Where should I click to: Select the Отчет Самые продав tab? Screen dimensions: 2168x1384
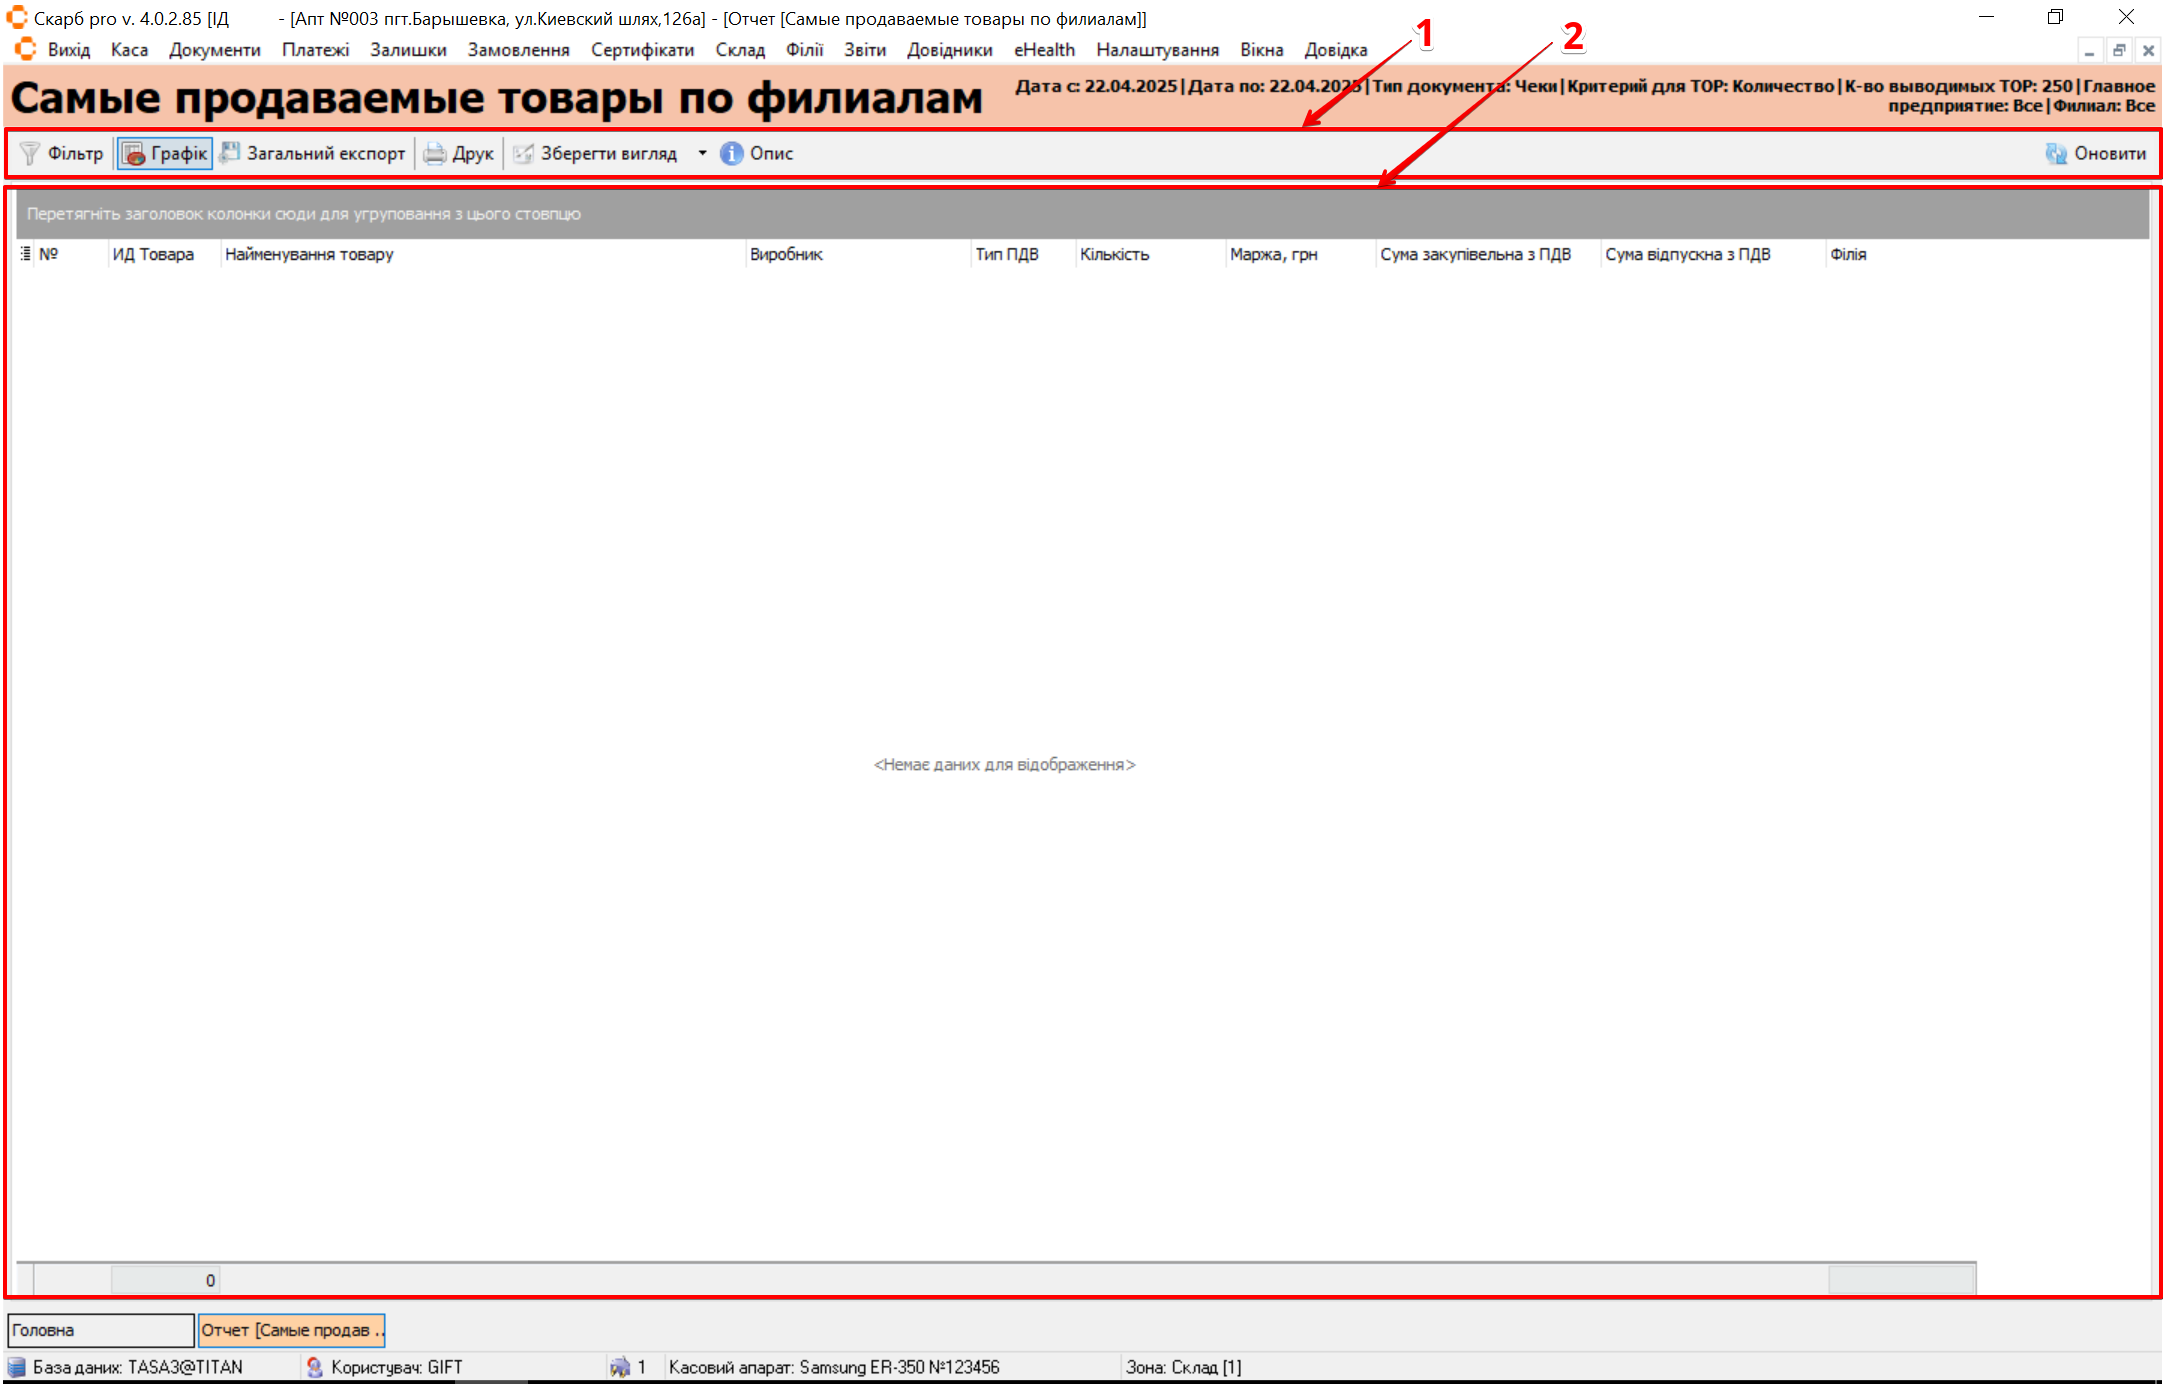291,1330
